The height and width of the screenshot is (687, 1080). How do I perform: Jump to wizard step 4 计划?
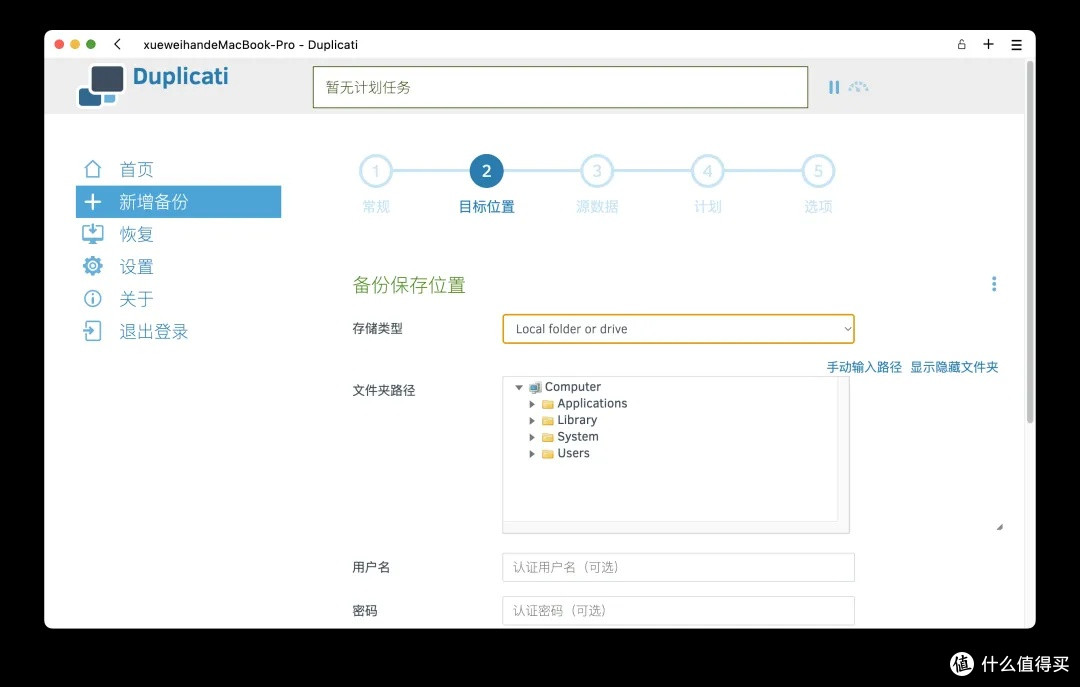pos(707,171)
